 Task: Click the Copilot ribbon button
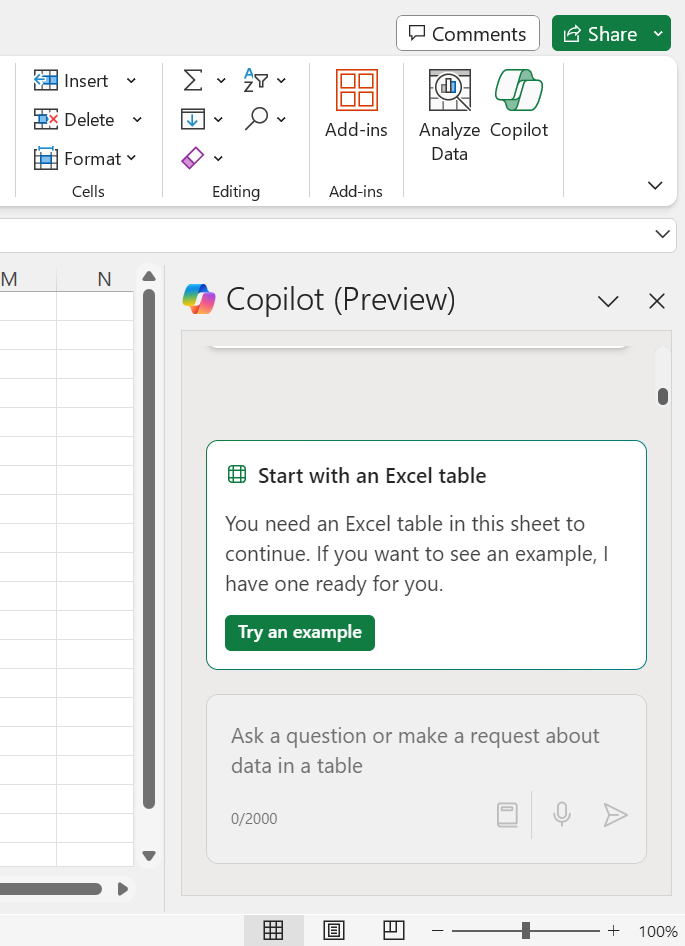tap(518, 104)
